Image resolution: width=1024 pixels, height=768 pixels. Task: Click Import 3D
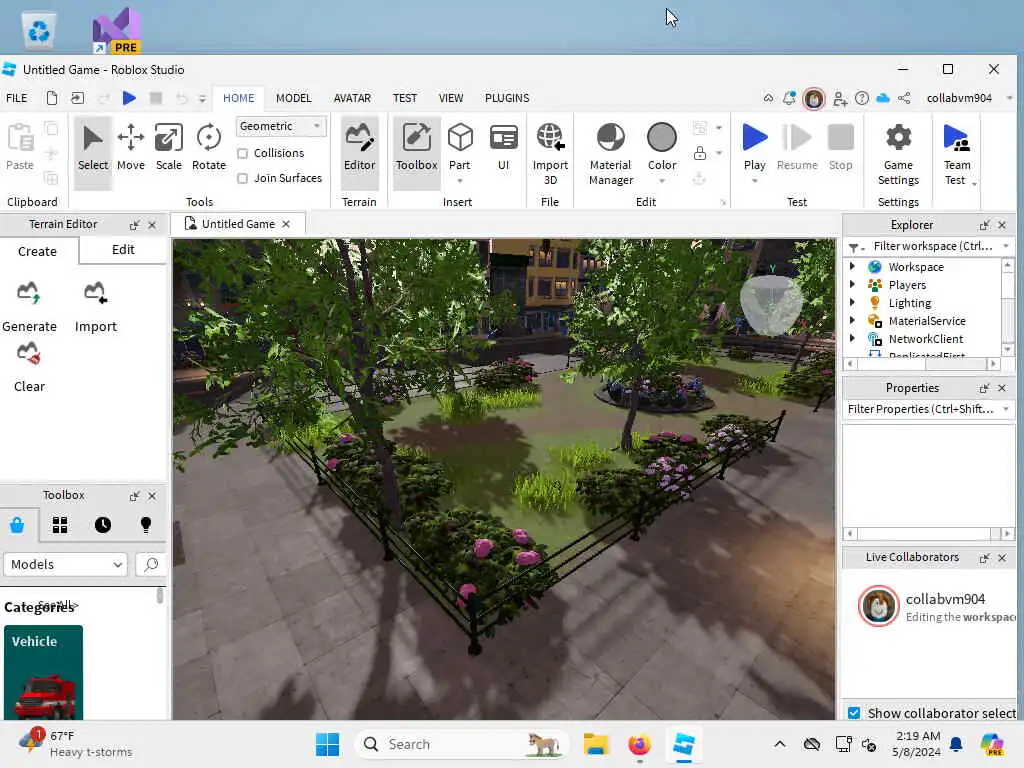[550, 154]
